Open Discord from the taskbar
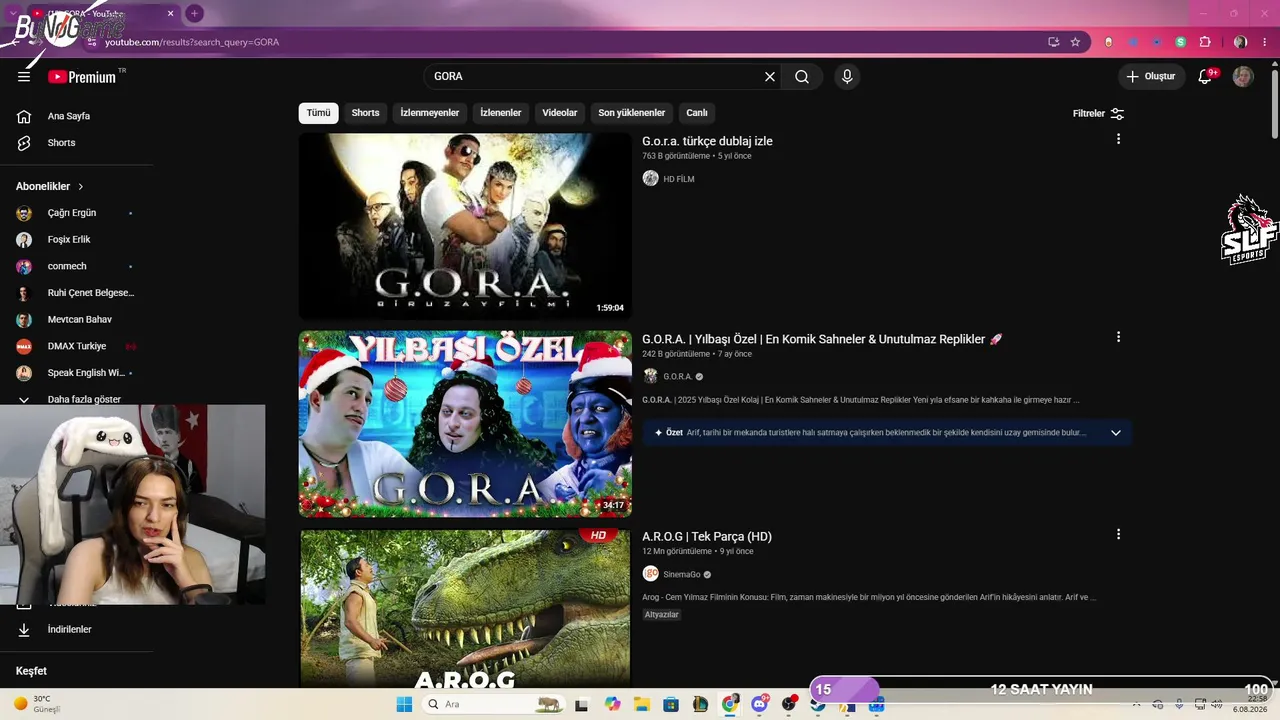Image resolution: width=1280 pixels, height=720 pixels. click(759, 704)
